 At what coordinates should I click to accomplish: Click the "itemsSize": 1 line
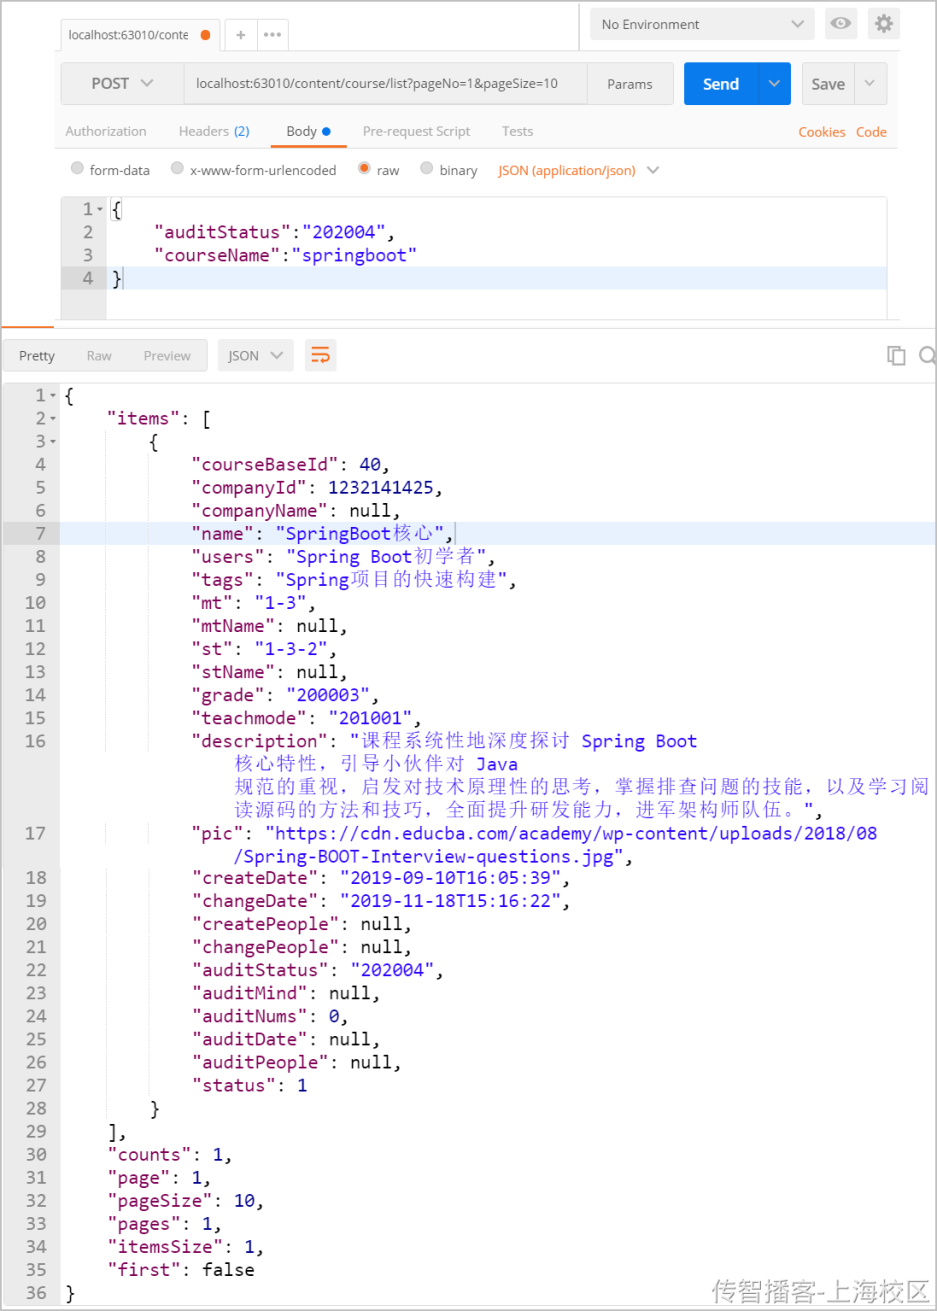coord(185,1247)
